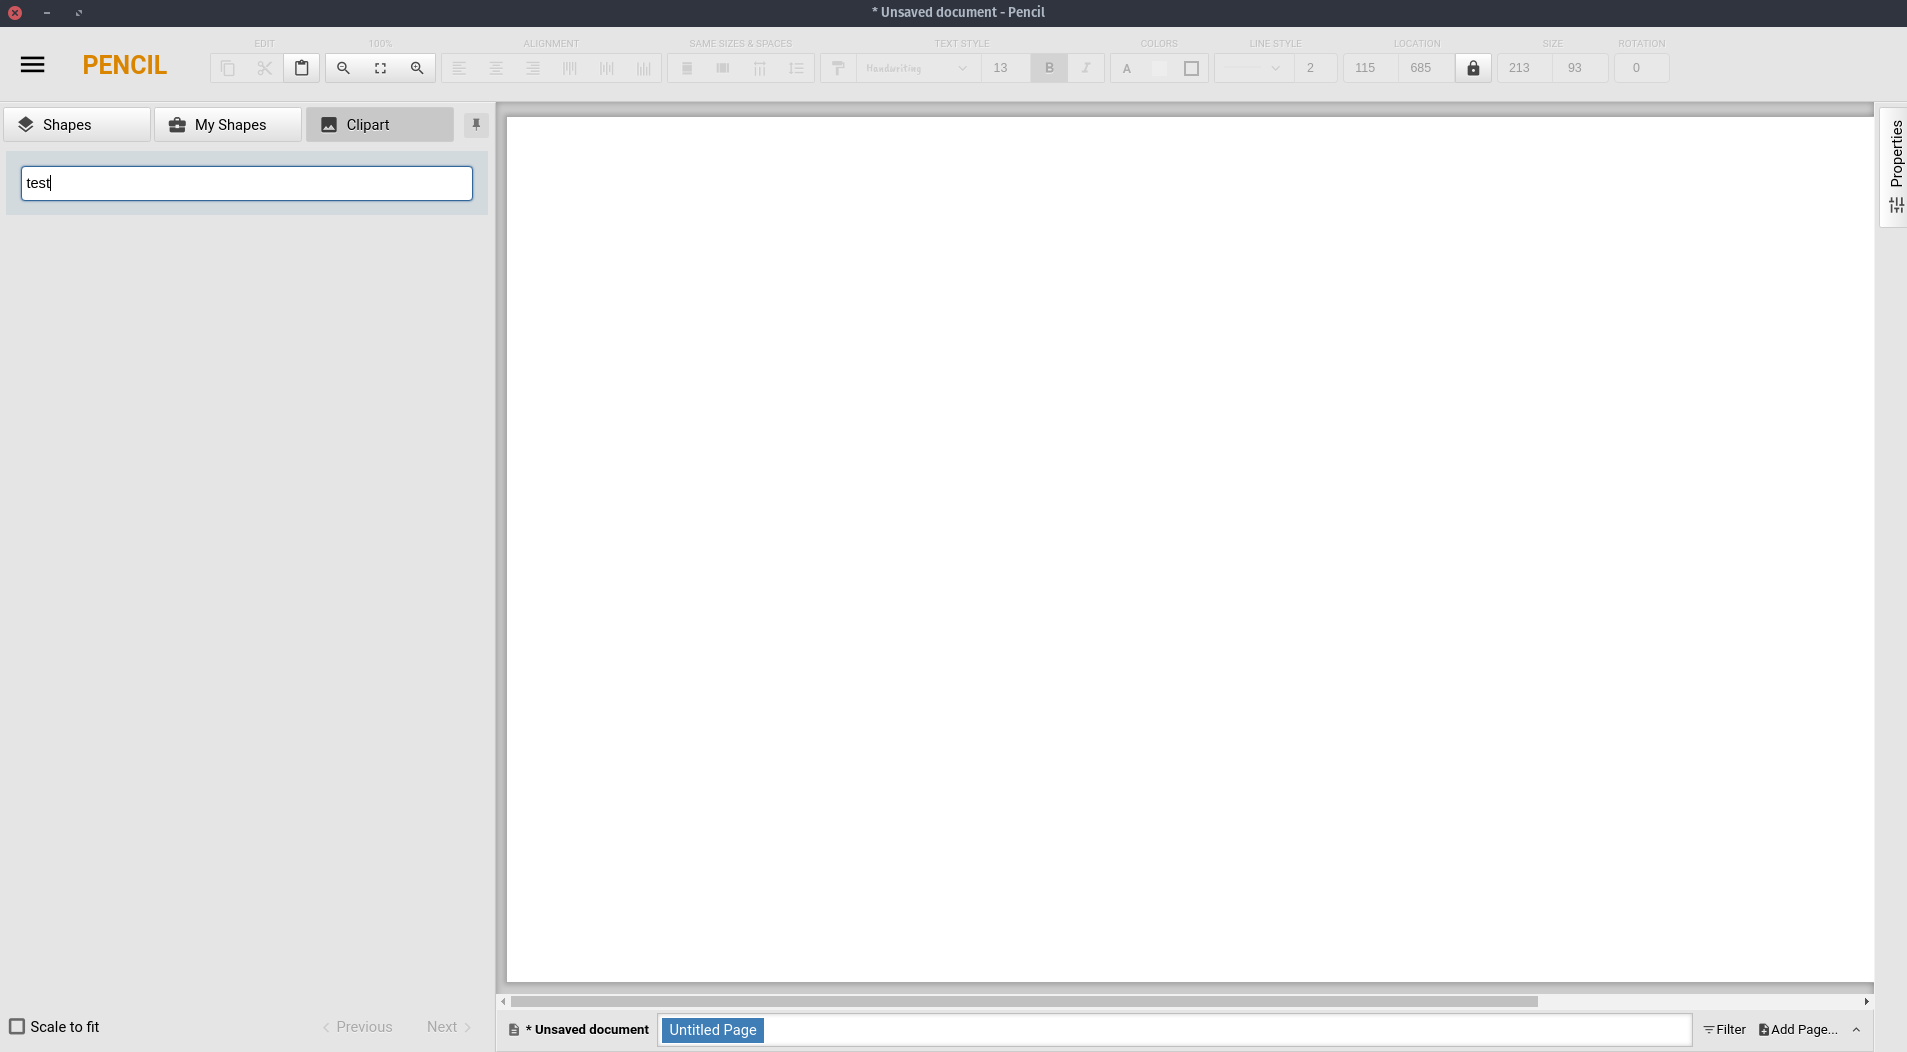Open the stroke color swatch
This screenshot has height=1052, width=1907.
[1191, 68]
